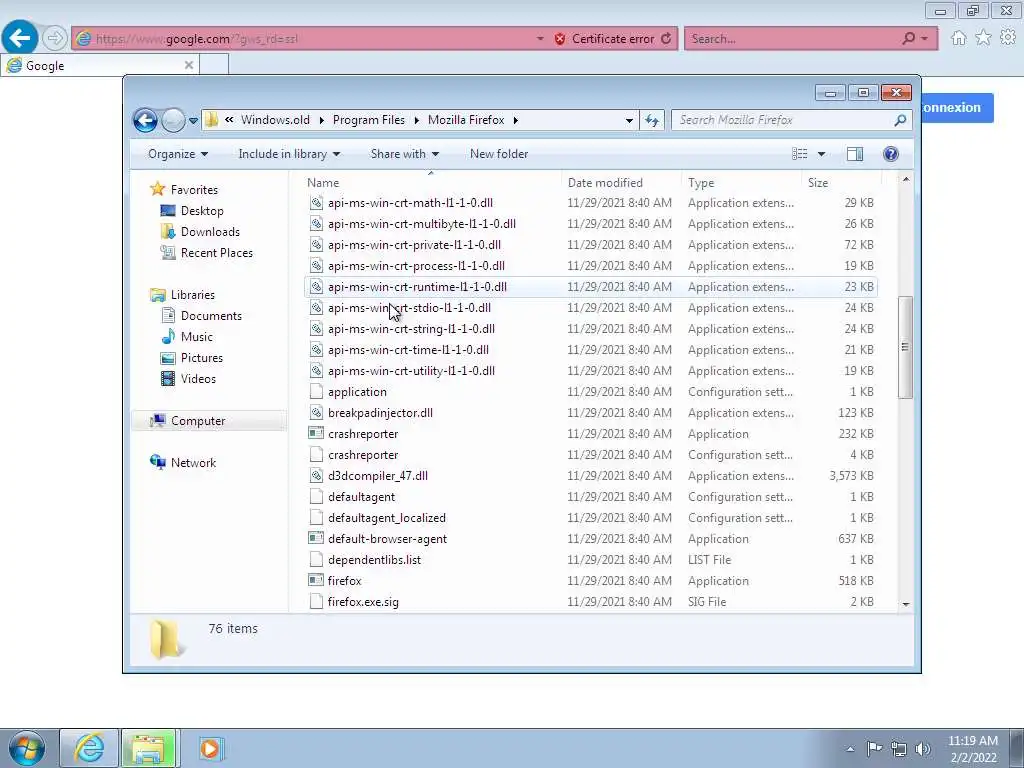Open the address bar previous locations dropdown
The width and height of the screenshot is (1024, 768).
point(629,120)
